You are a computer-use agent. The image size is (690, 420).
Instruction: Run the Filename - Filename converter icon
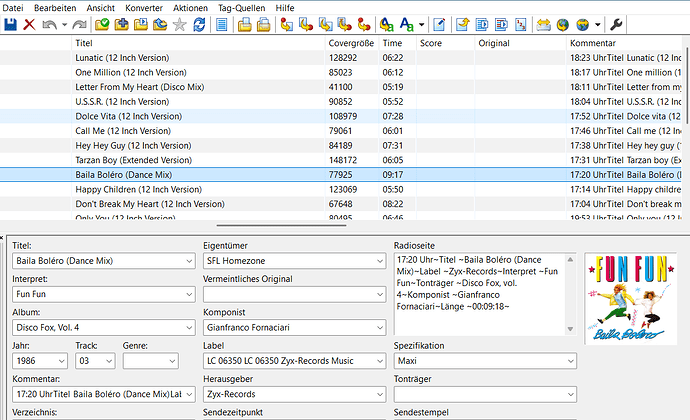pyautogui.click(x=325, y=25)
